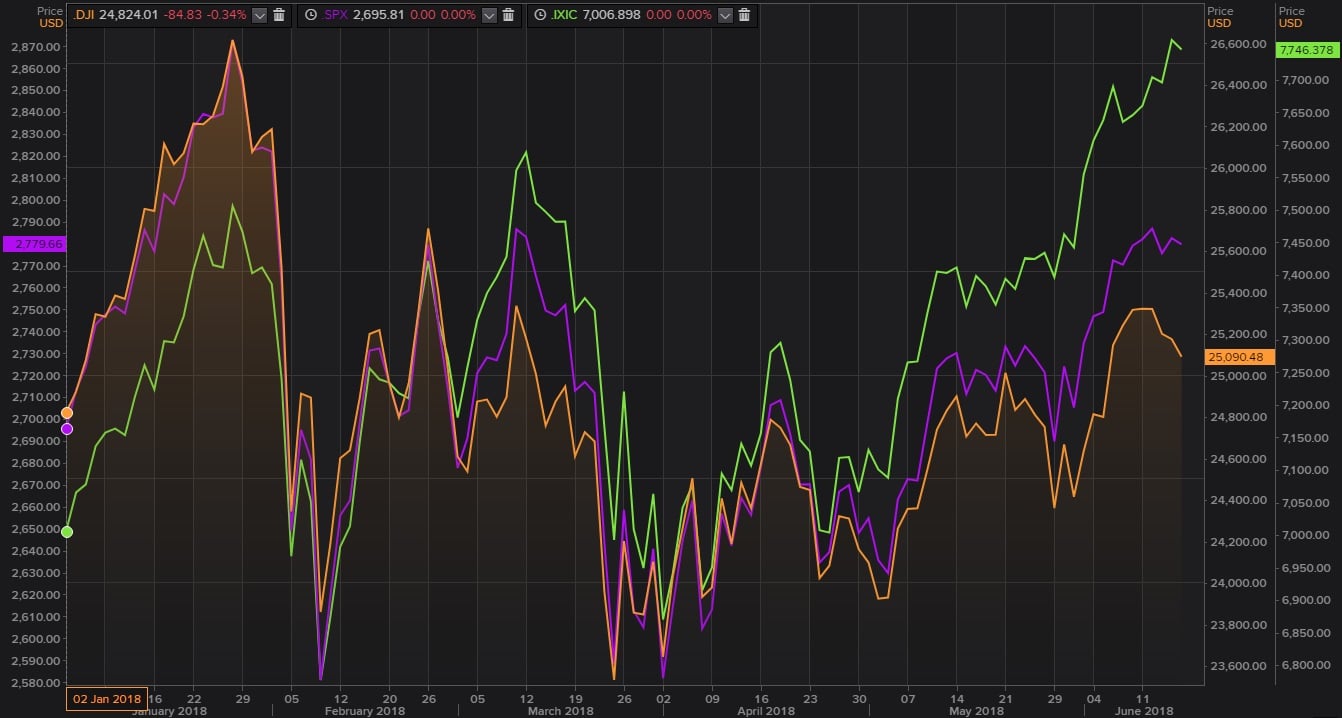Click the 7,200.00 far-right axis value
Image resolution: width=1342 pixels, height=718 pixels.
tap(1306, 405)
